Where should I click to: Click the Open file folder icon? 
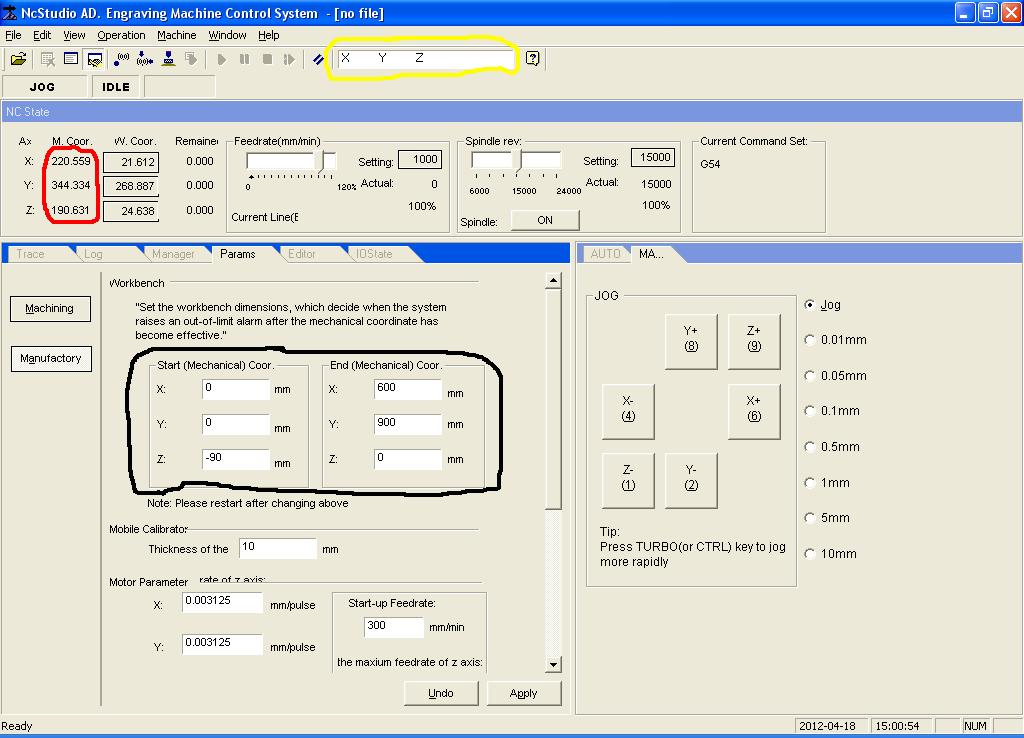pos(18,59)
